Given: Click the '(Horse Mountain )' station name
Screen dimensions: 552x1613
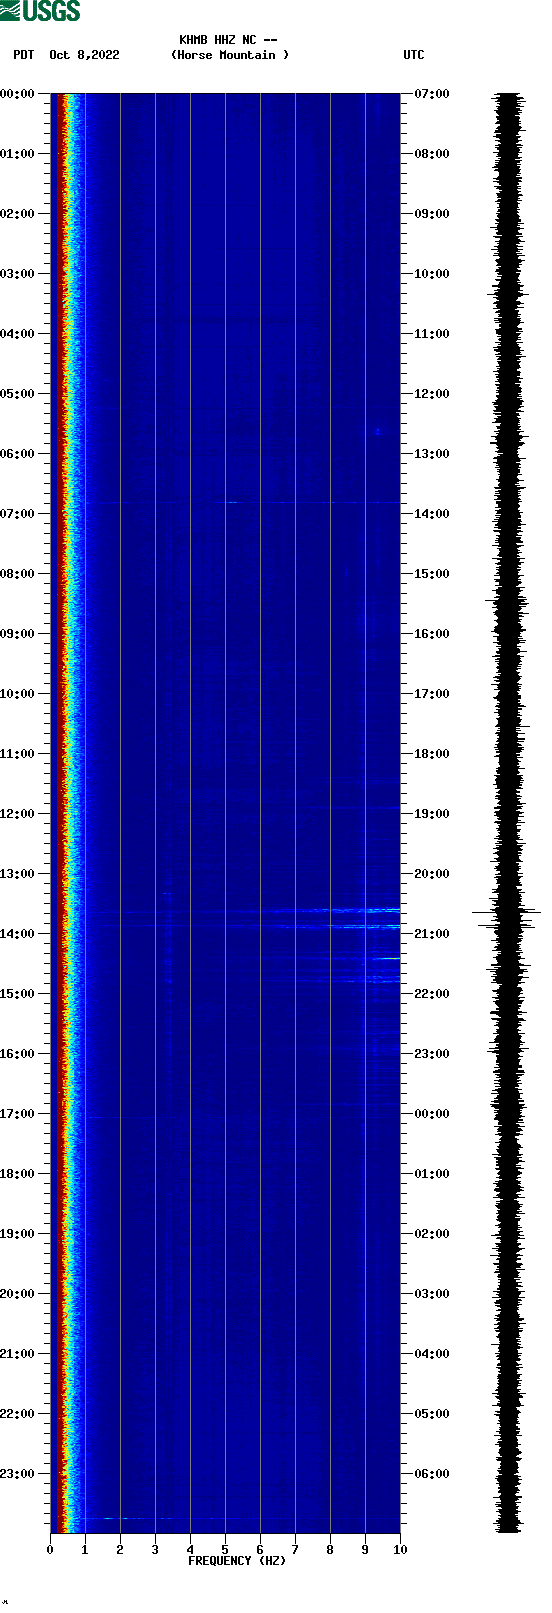Looking at the screenshot, I should click(230, 55).
